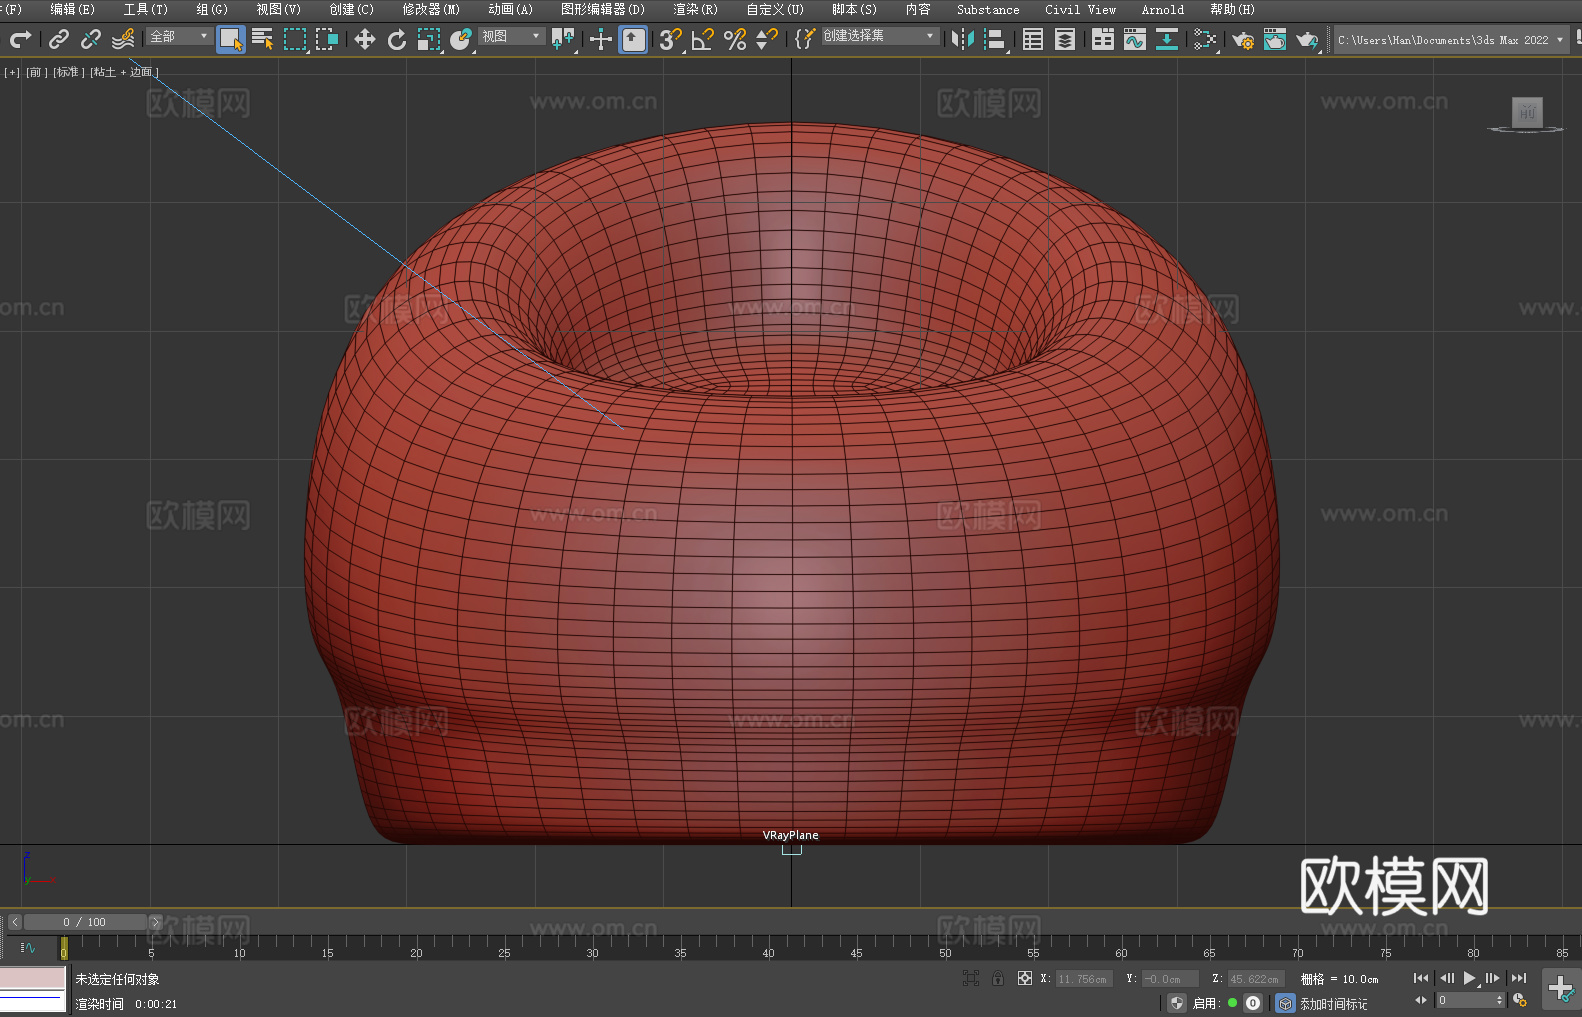Toggle the Spinner Snap button
Viewport: 1582px width, 1017px height.
tap(767, 39)
